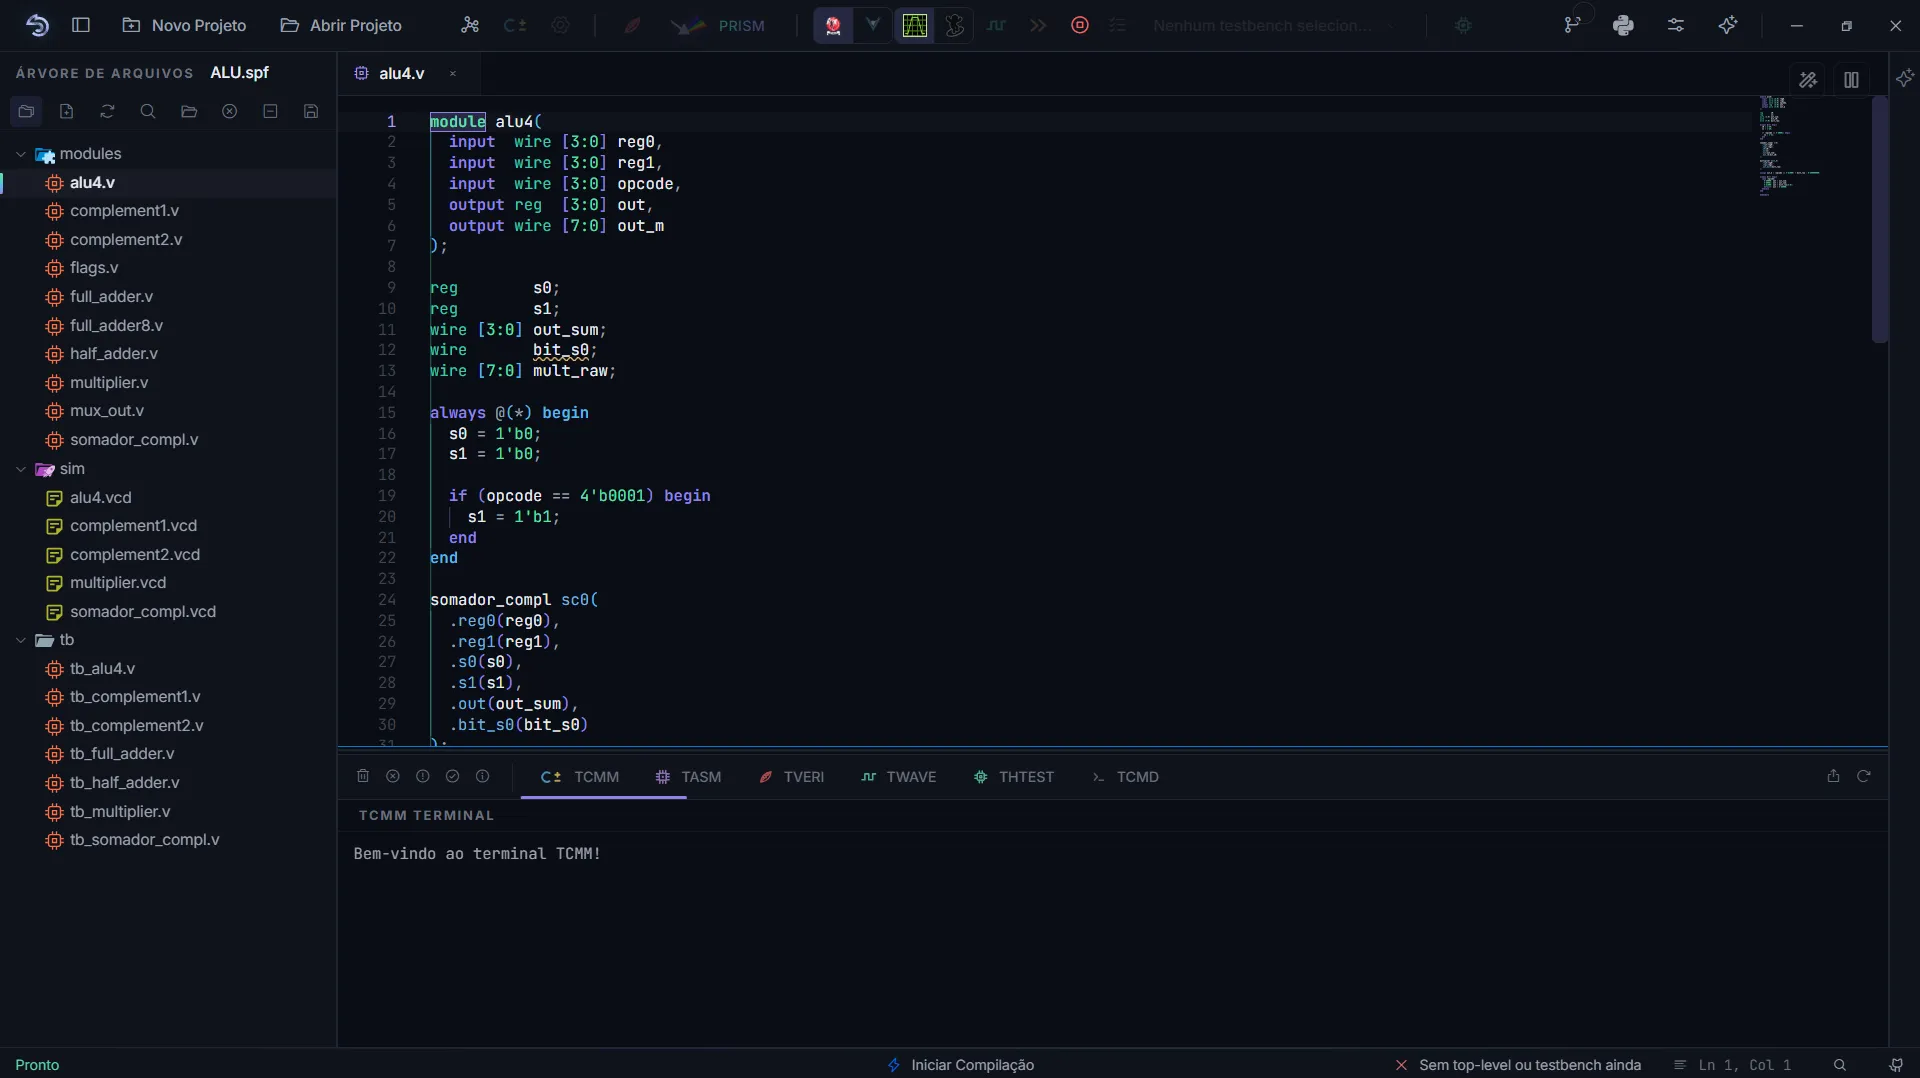Click the processor hub icon in top toolbar
Image resolution: width=1920 pixels, height=1078 pixels.
click(469, 25)
